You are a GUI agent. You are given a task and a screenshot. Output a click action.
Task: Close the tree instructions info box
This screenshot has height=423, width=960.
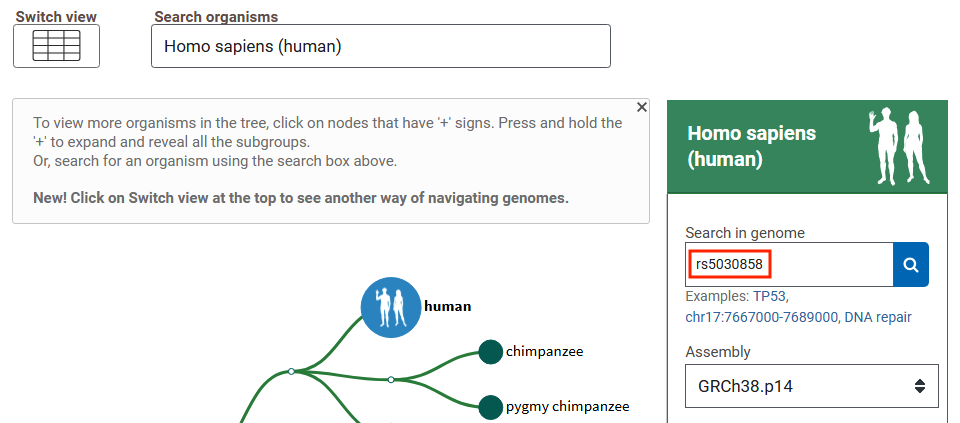coord(642,107)
